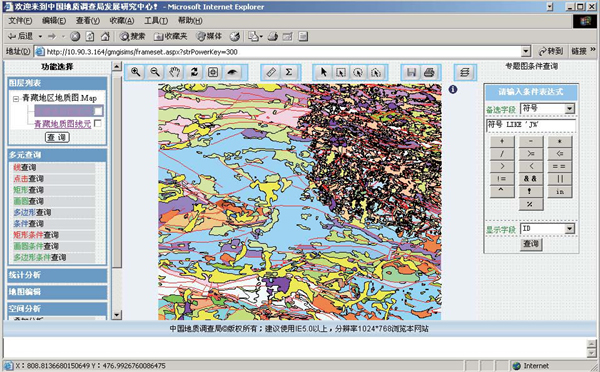600x372 pixels.
Task: Toggle the highlighted first layer checkbox
Action: pyautogui.click(x=98, y=111)
